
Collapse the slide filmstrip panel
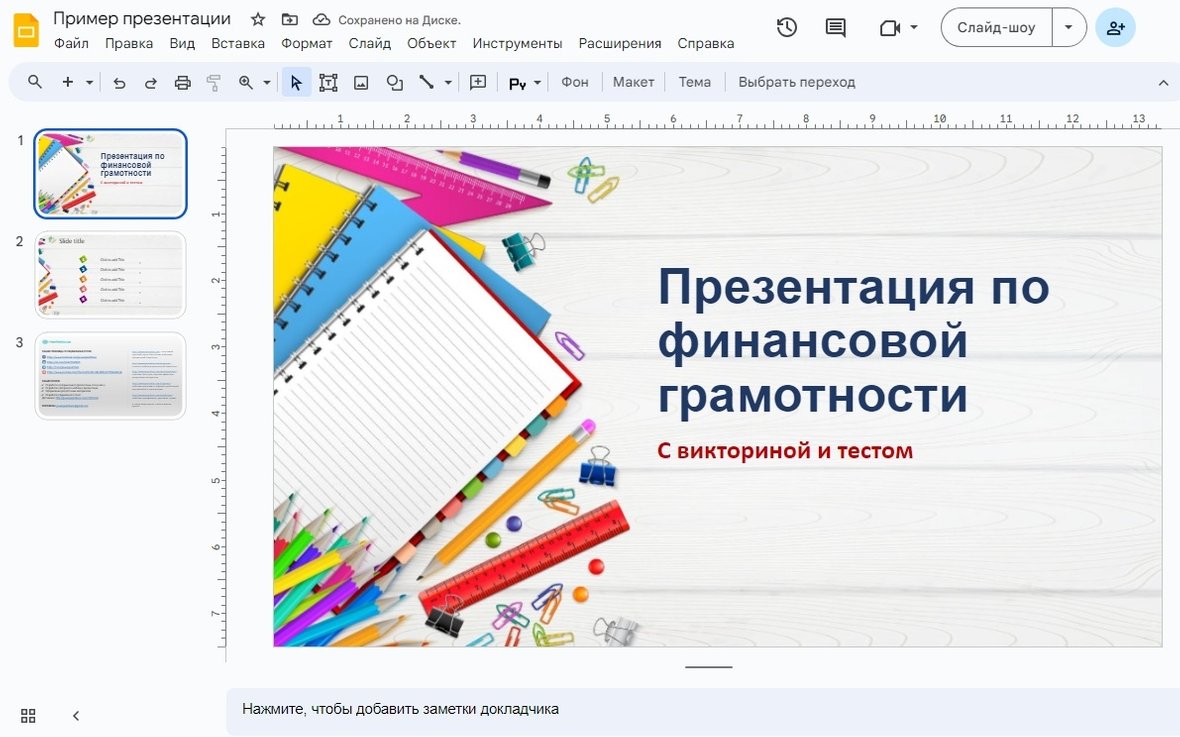pyautogui.click(x=76, y=715)
